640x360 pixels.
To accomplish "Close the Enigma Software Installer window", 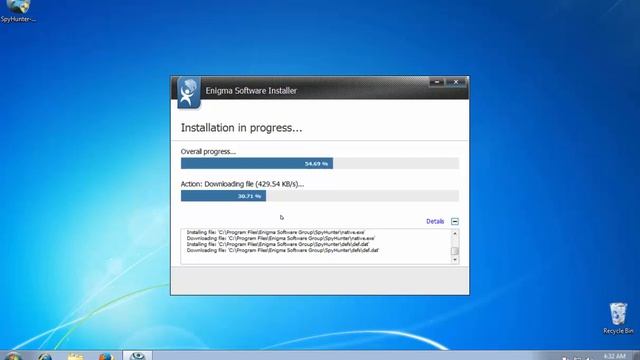I will point(456,82).
